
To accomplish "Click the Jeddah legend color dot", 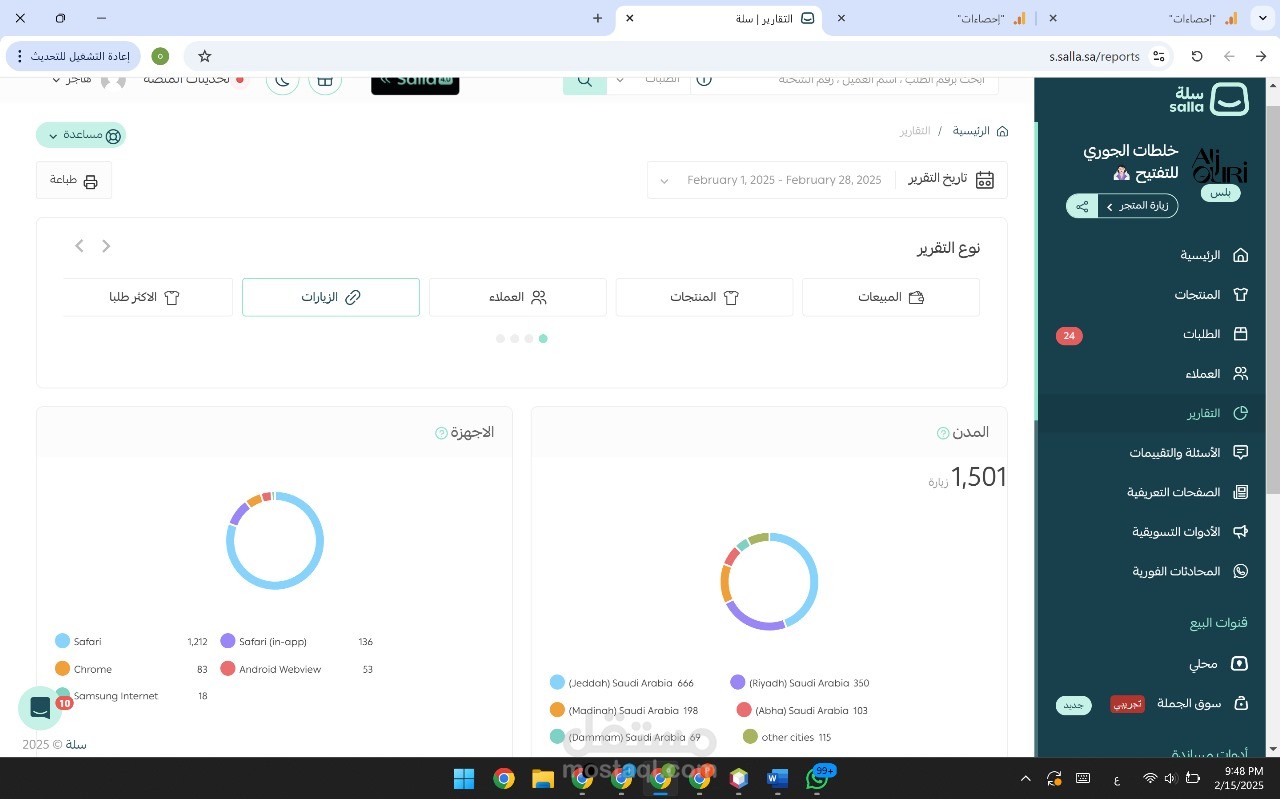I will (557, 682).
